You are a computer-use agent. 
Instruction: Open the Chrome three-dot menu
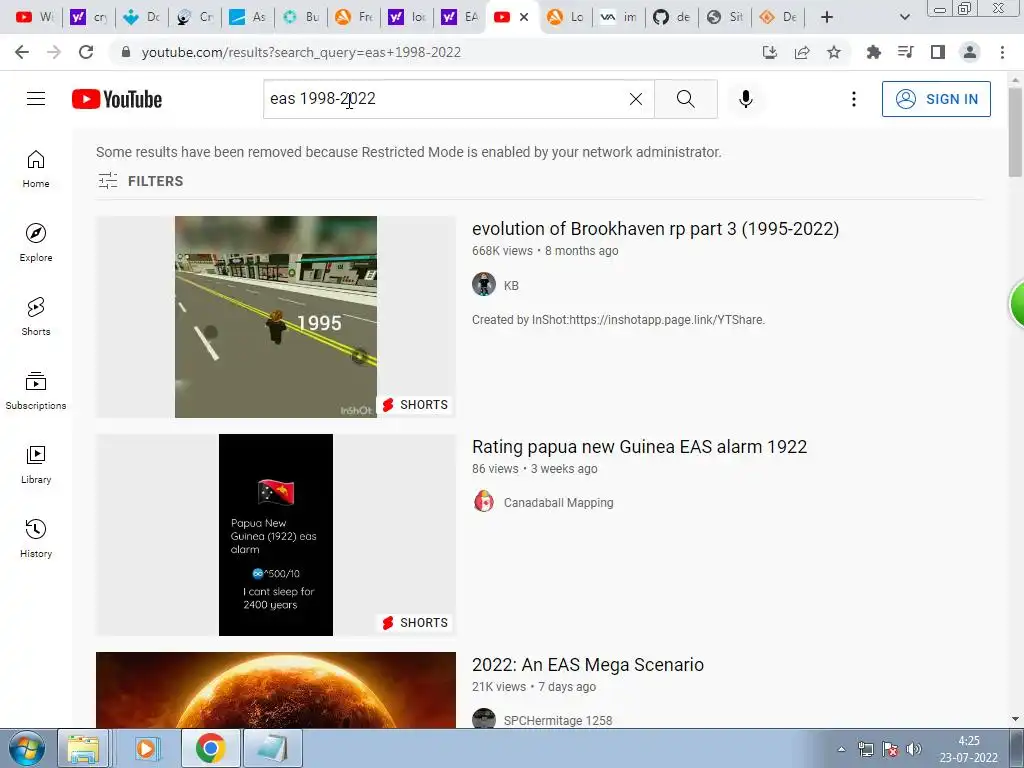(1002, 52)
